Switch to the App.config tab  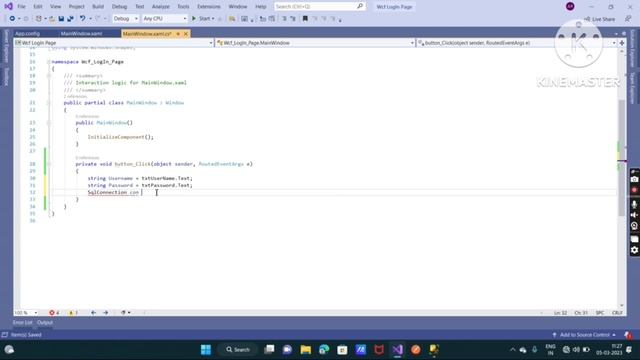pyautogui.click(x=27, y=33)
